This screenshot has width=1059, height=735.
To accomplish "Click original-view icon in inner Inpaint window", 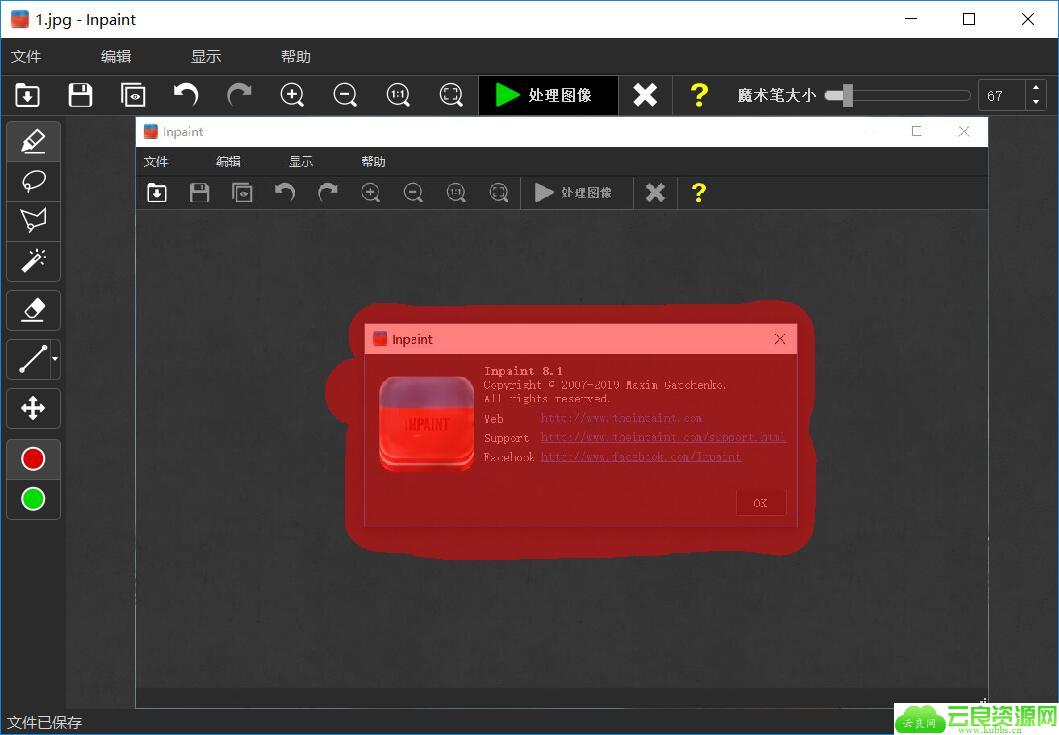I will 242,193.
